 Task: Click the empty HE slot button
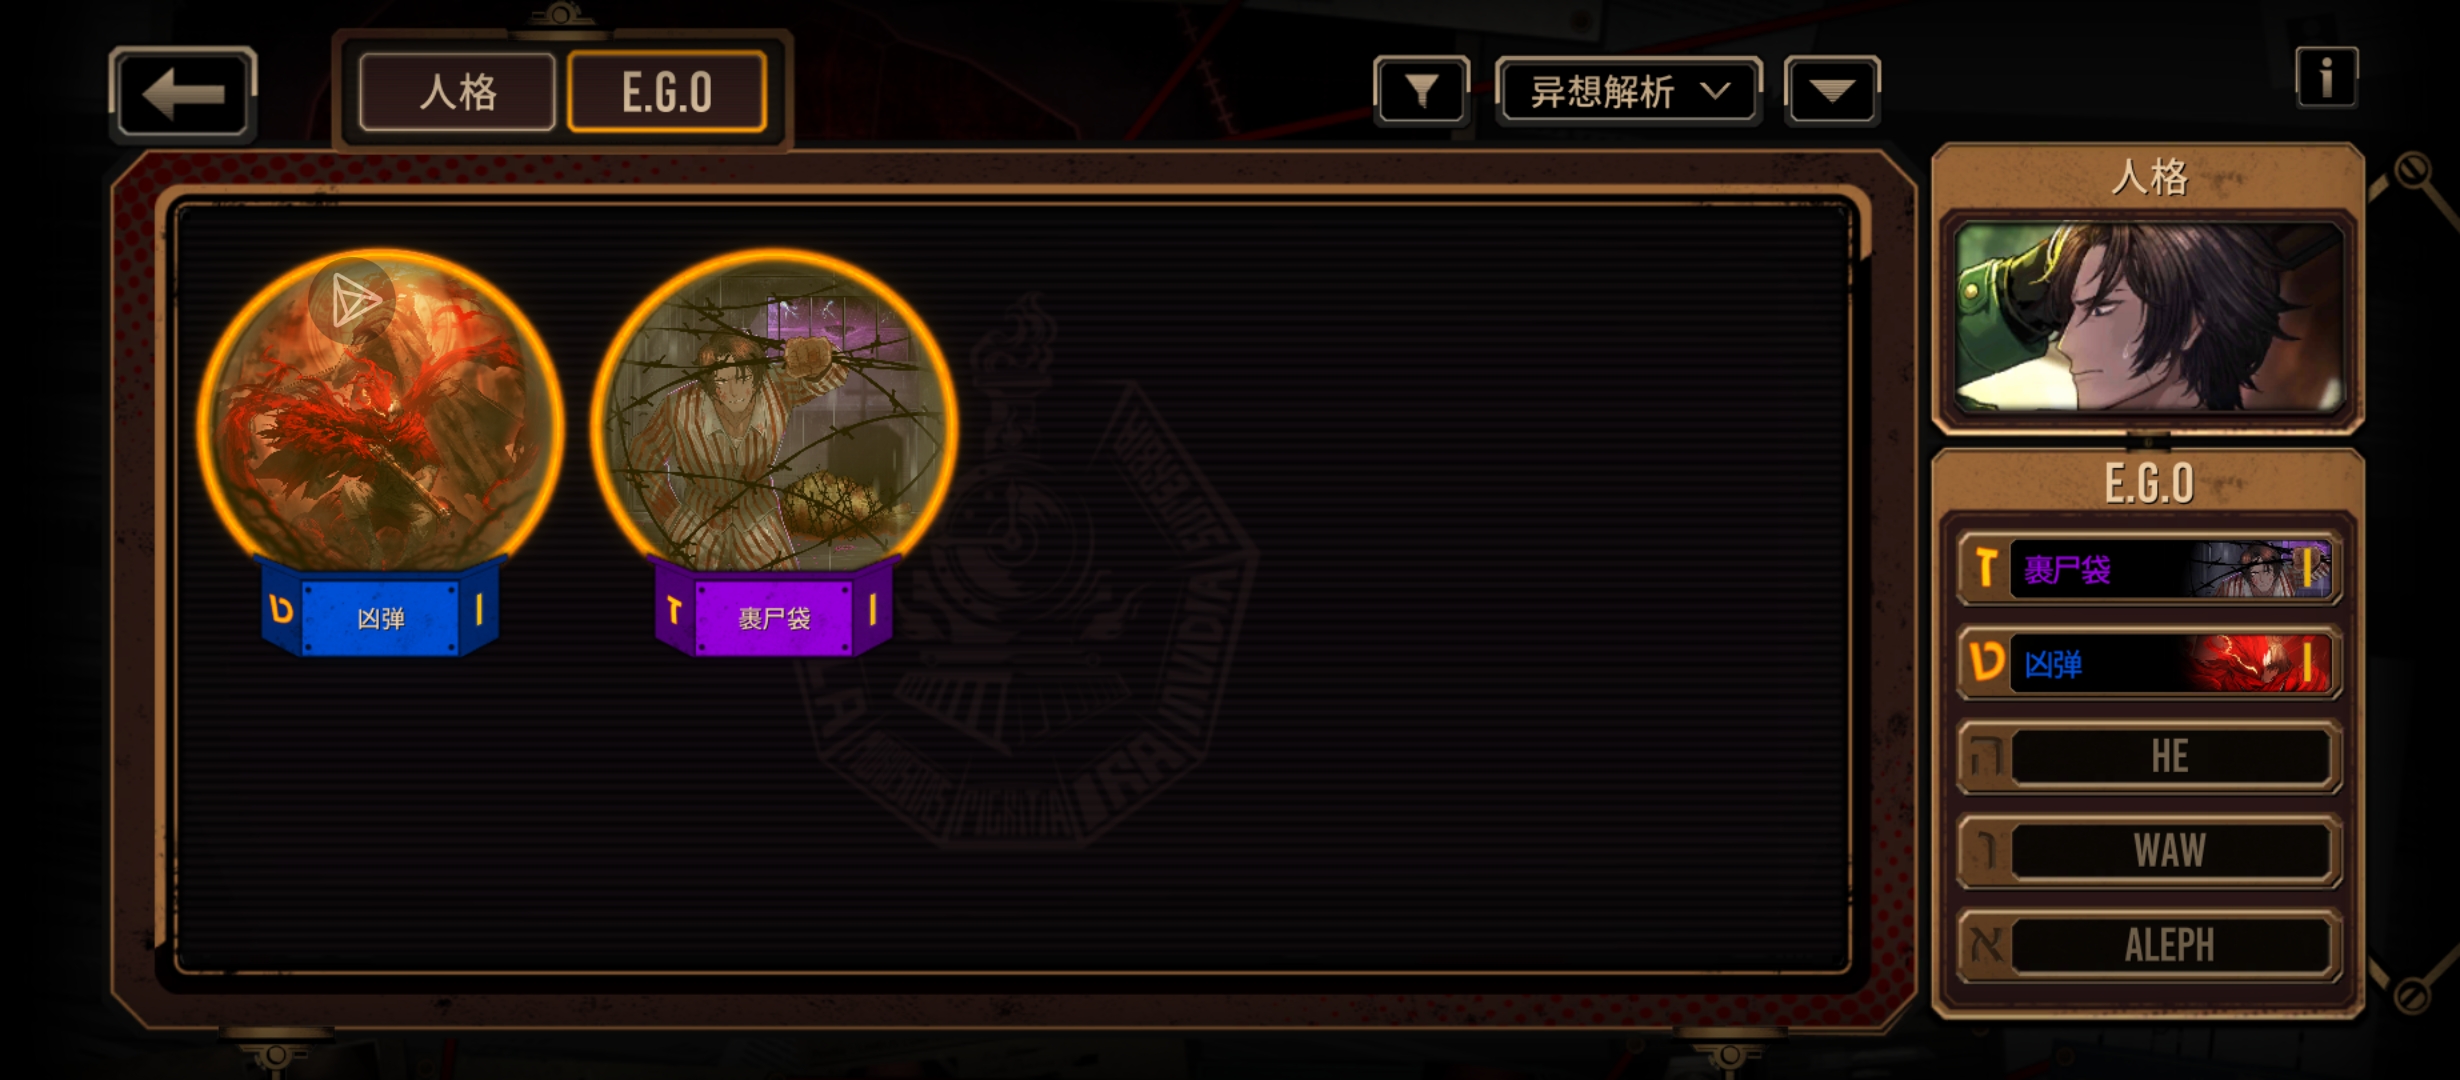pos(2149,756)
